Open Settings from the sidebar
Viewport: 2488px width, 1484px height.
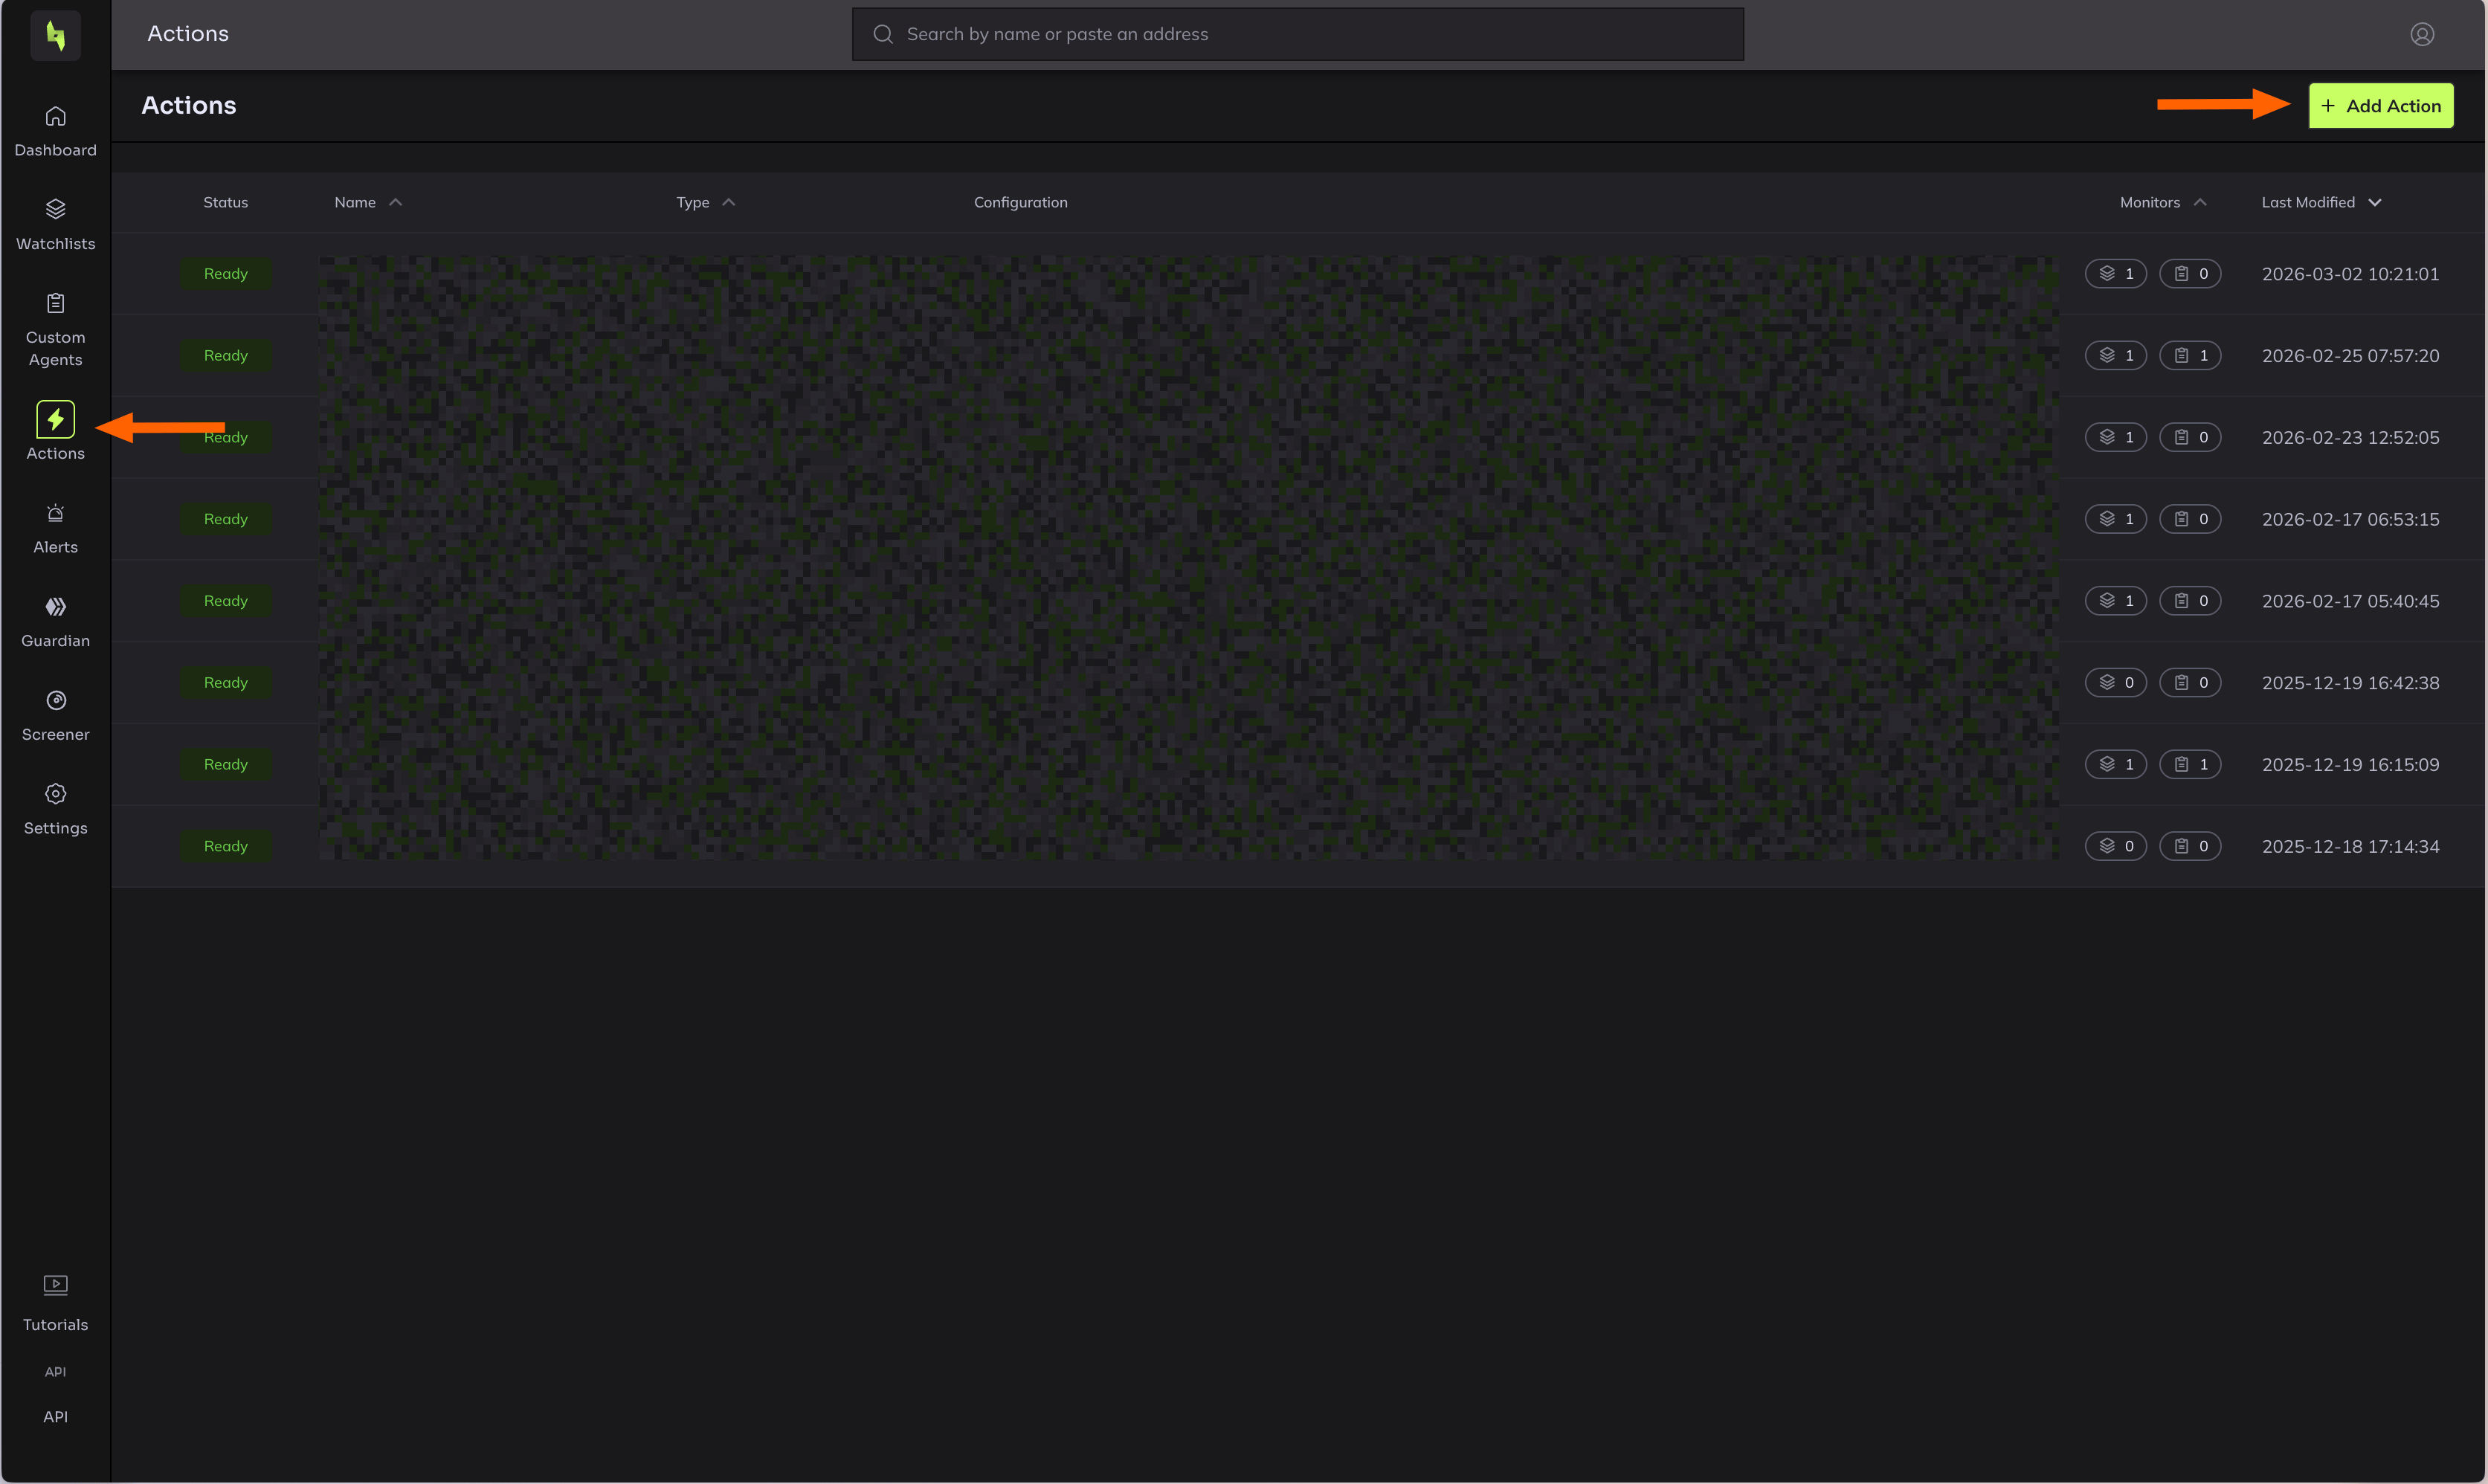pos(55,811)
